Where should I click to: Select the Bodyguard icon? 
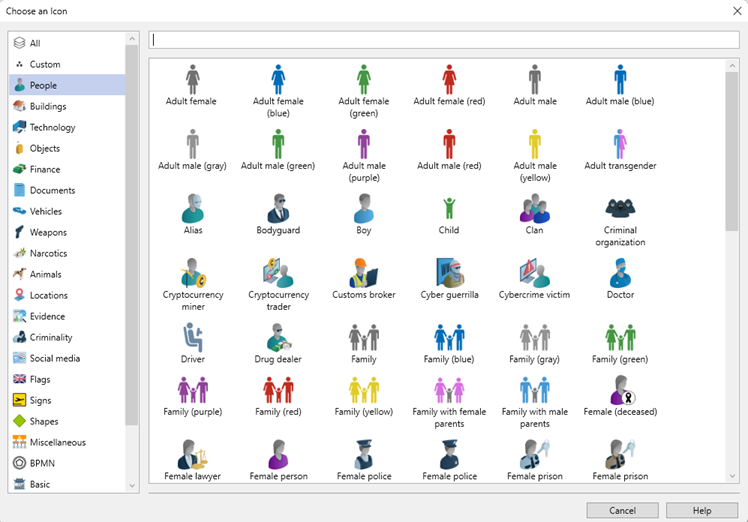(x=278, y=210)
